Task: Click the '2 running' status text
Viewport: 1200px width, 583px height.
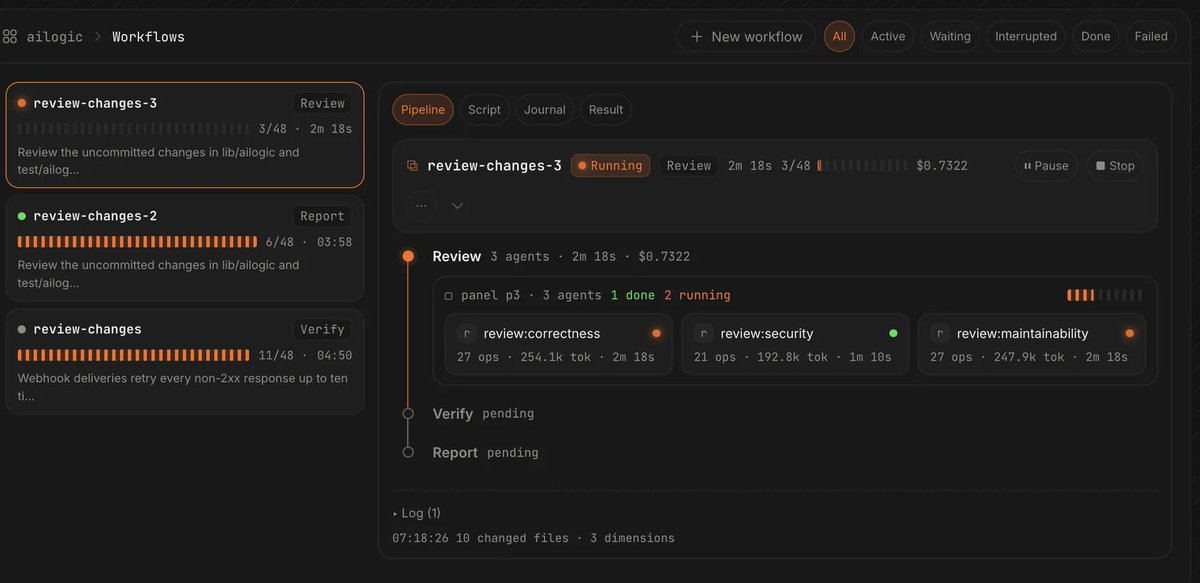Action: click(697, 296)
